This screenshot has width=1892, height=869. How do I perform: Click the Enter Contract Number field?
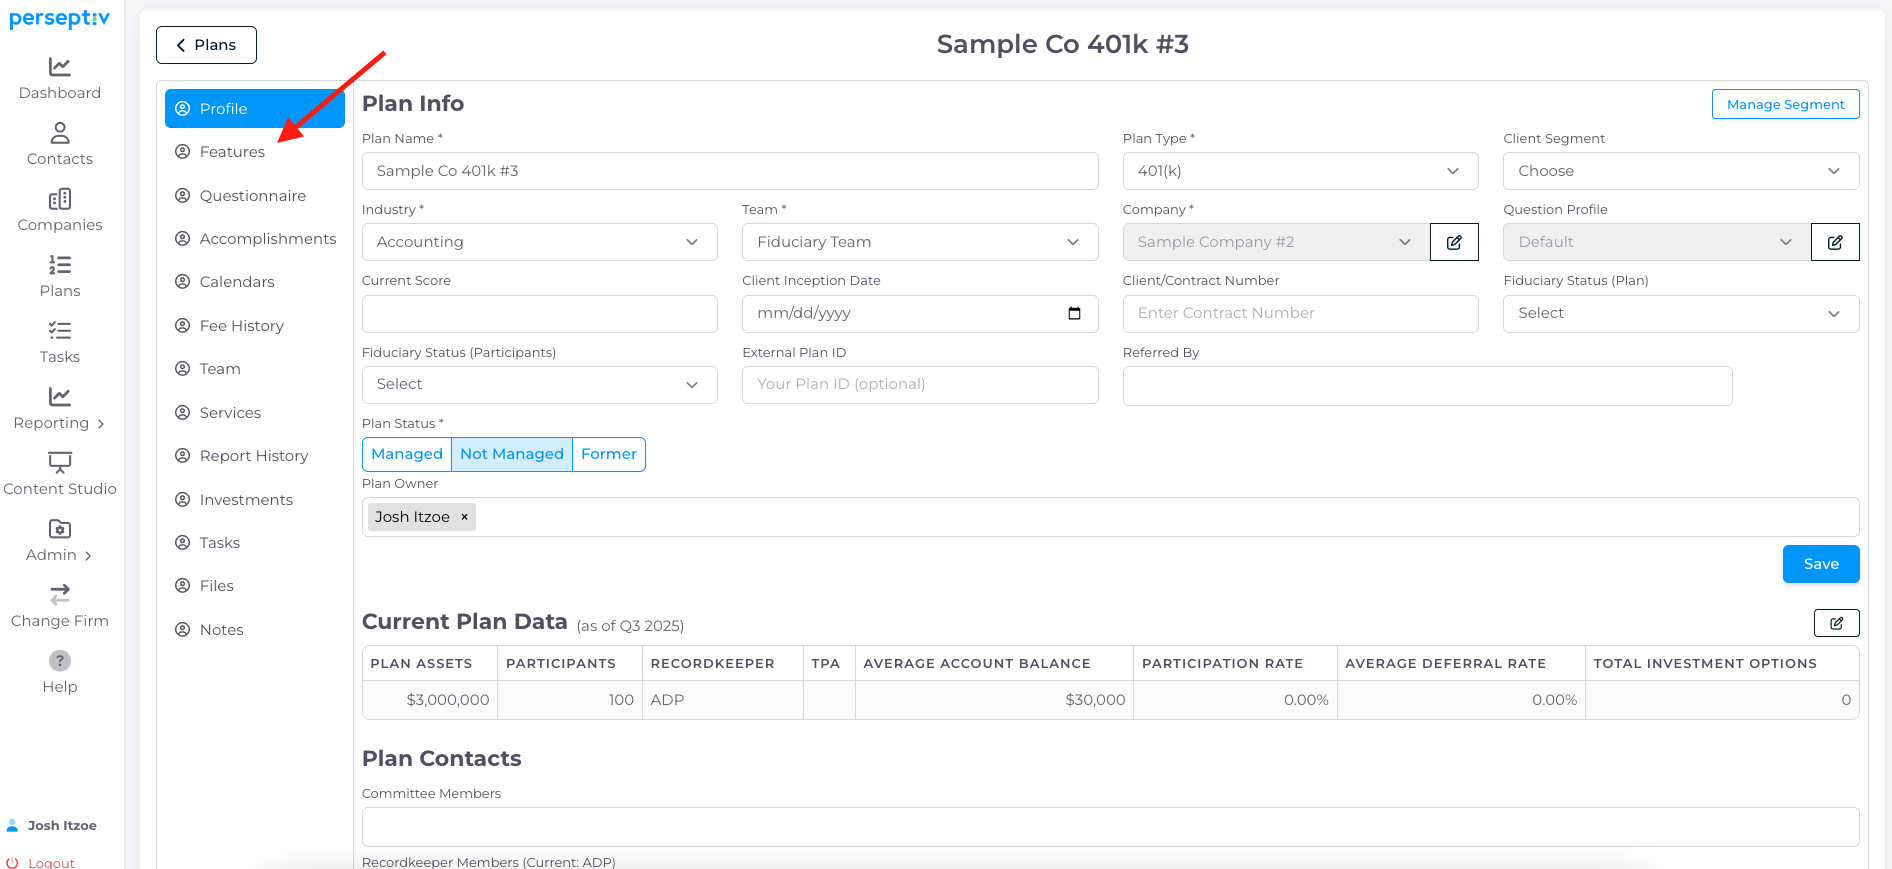point(1300,314)
